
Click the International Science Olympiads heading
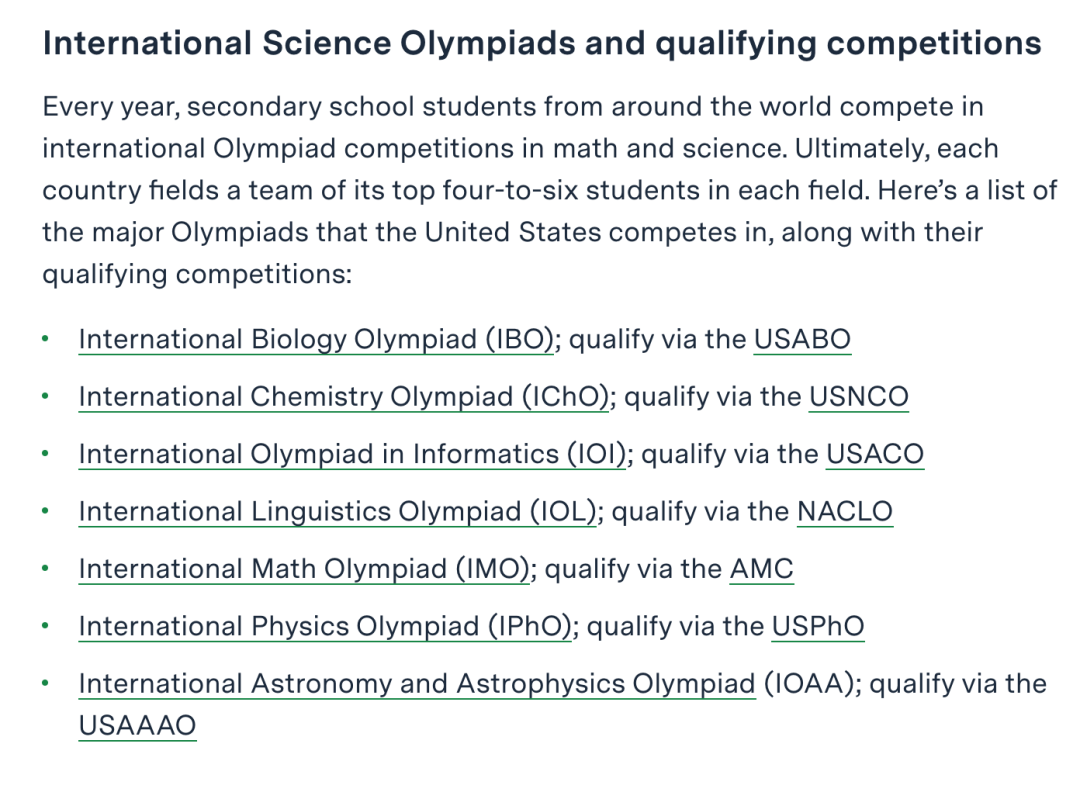coord(541,43)
